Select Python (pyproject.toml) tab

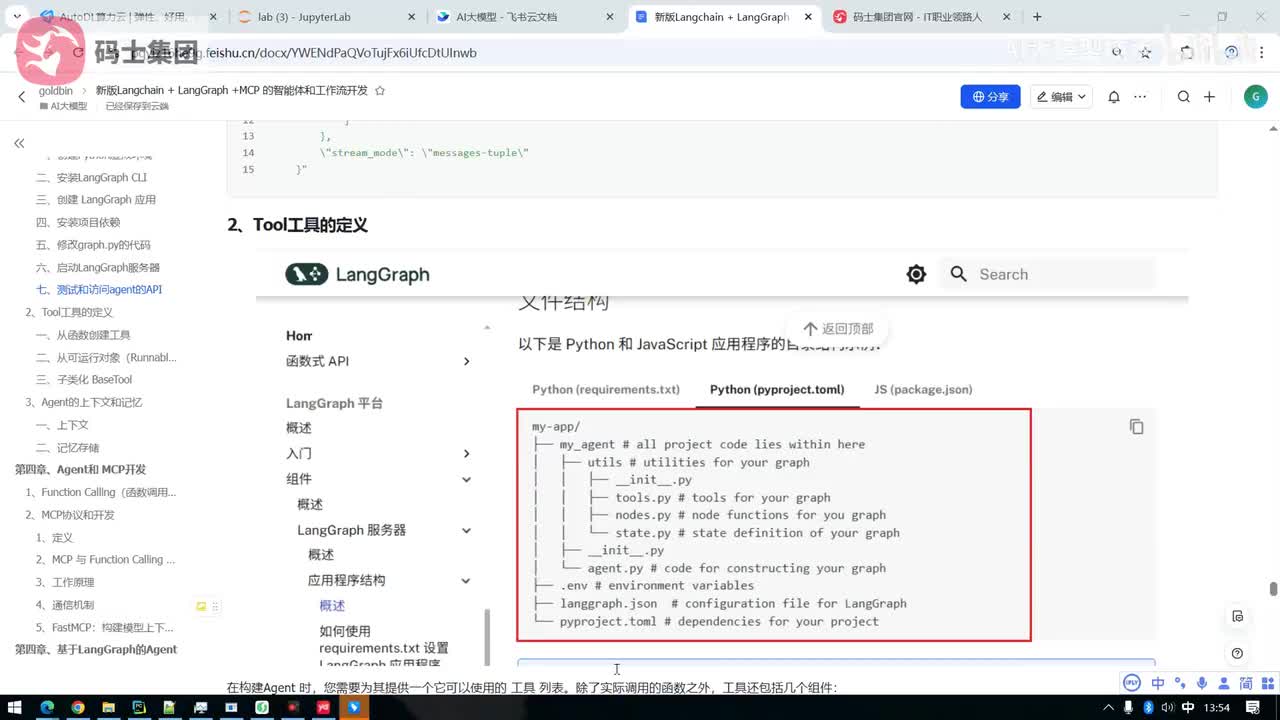pos(777,390)
